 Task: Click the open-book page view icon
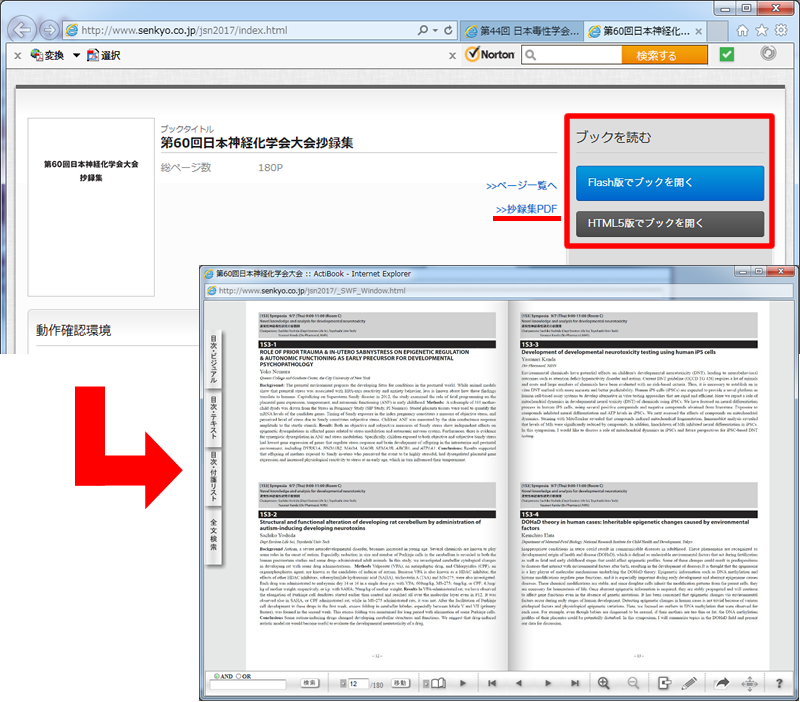(x=439, y=683)
